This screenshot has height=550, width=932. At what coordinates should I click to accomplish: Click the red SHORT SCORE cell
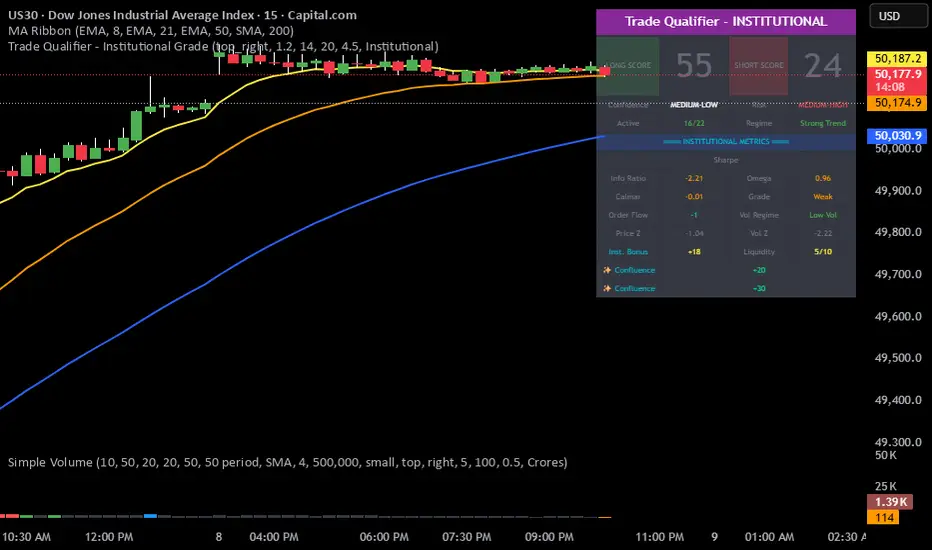(758, 65)
